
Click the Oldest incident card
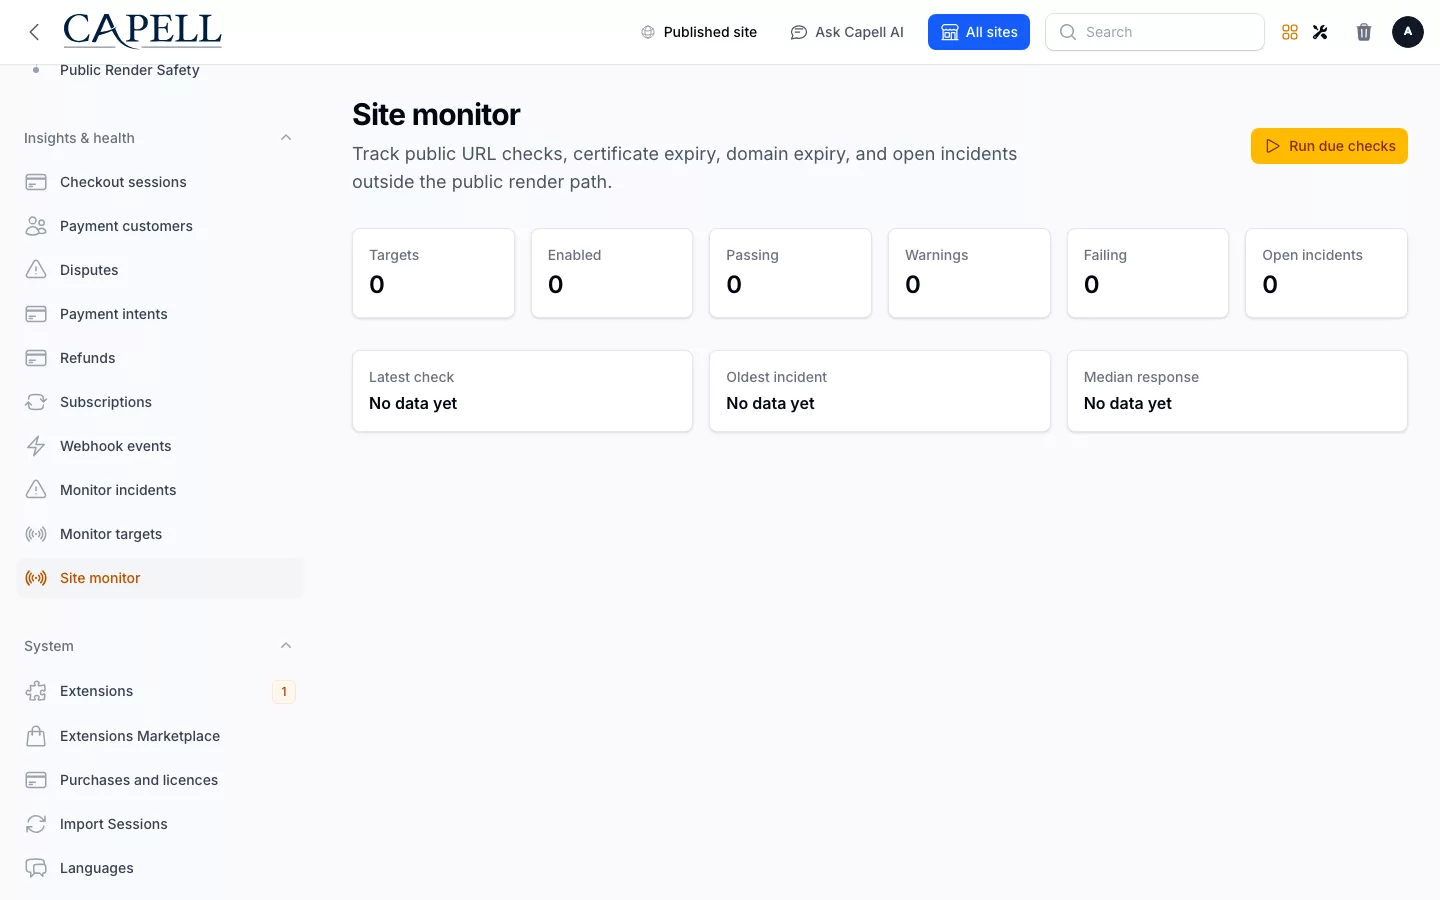880,391
